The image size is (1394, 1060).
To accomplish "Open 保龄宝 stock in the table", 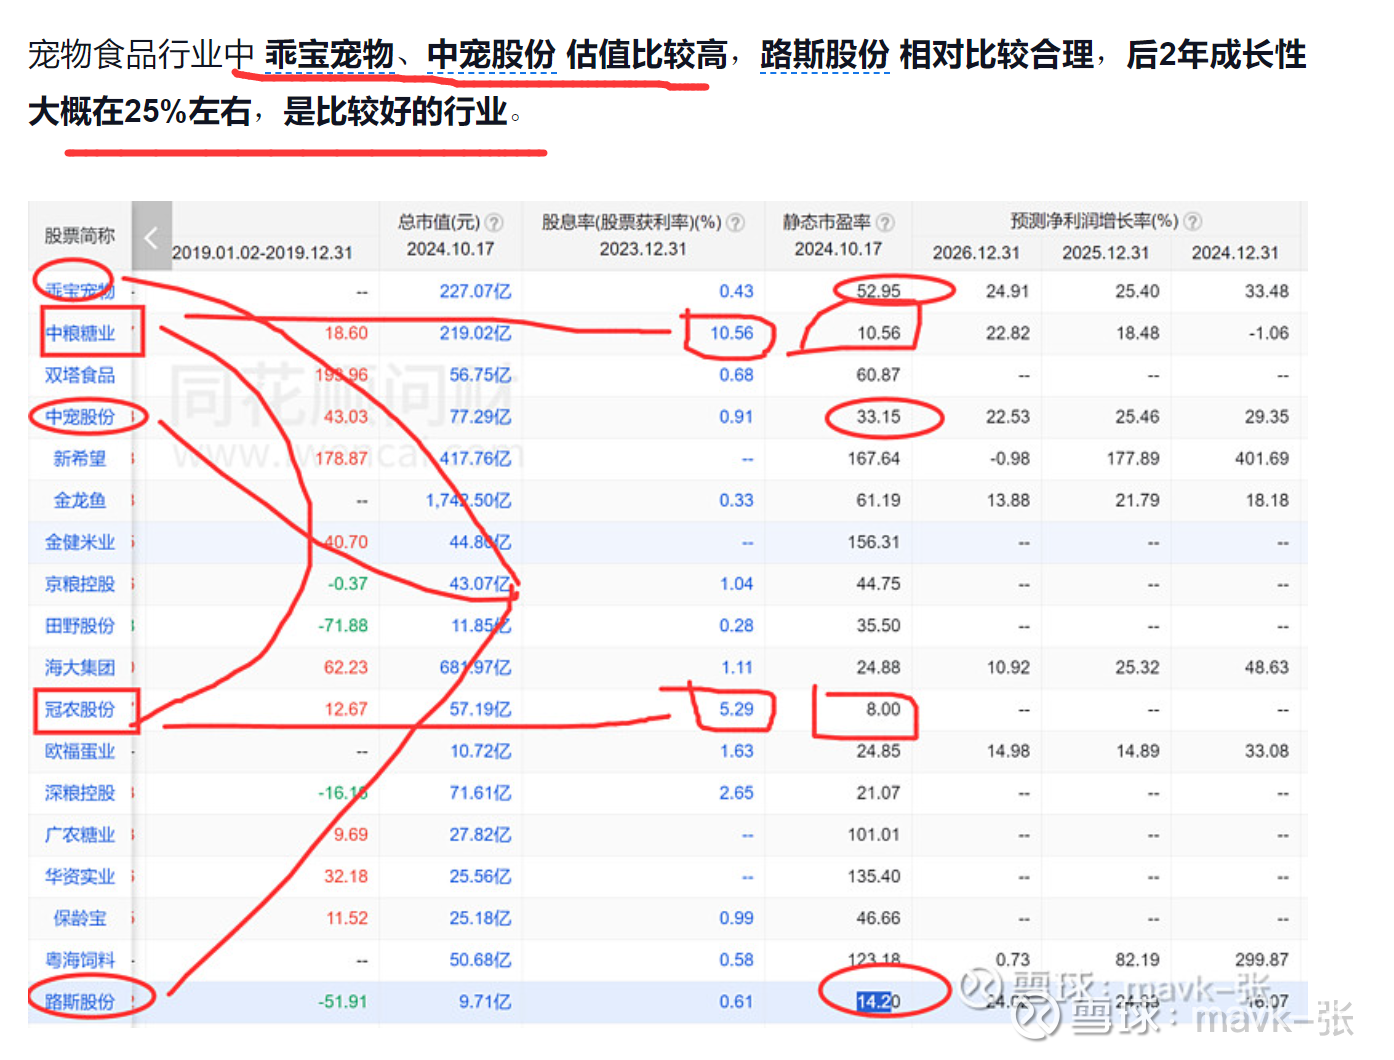I will tap(80, 918).
